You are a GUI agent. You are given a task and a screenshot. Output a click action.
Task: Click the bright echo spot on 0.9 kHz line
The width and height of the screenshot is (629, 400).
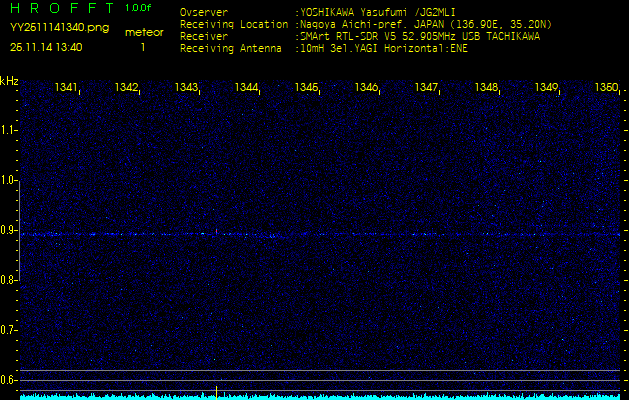pyautogui.click(x=215, y=233)
